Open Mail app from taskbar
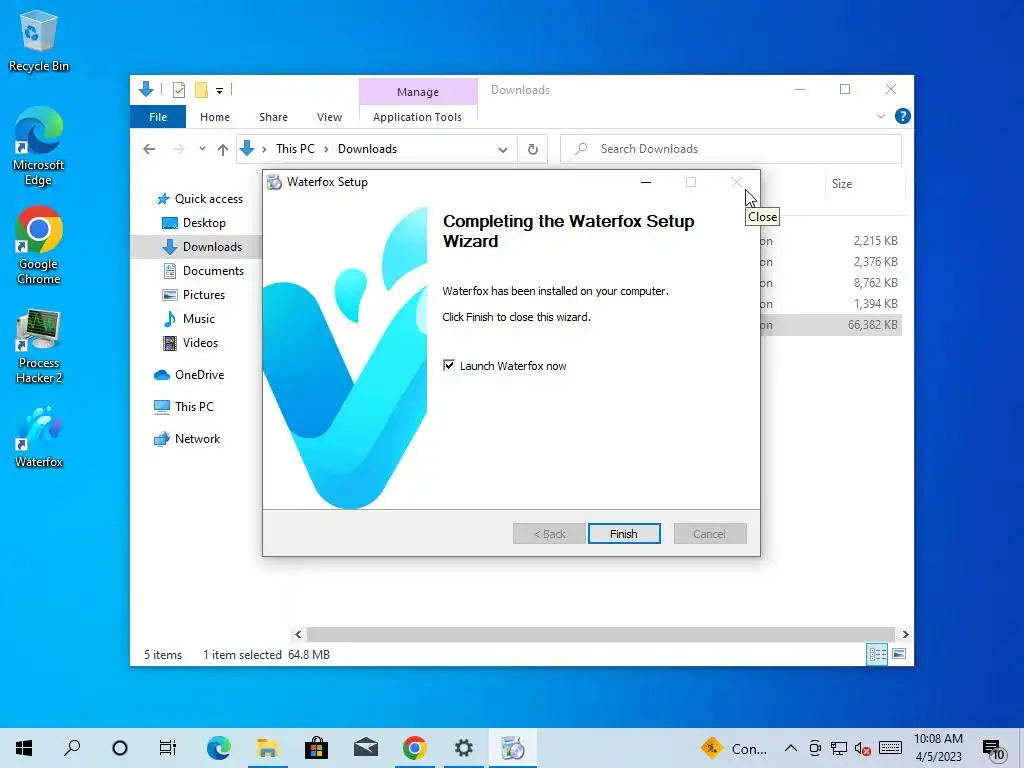The height and width of the screenshot is (768, 1024). 366,748
